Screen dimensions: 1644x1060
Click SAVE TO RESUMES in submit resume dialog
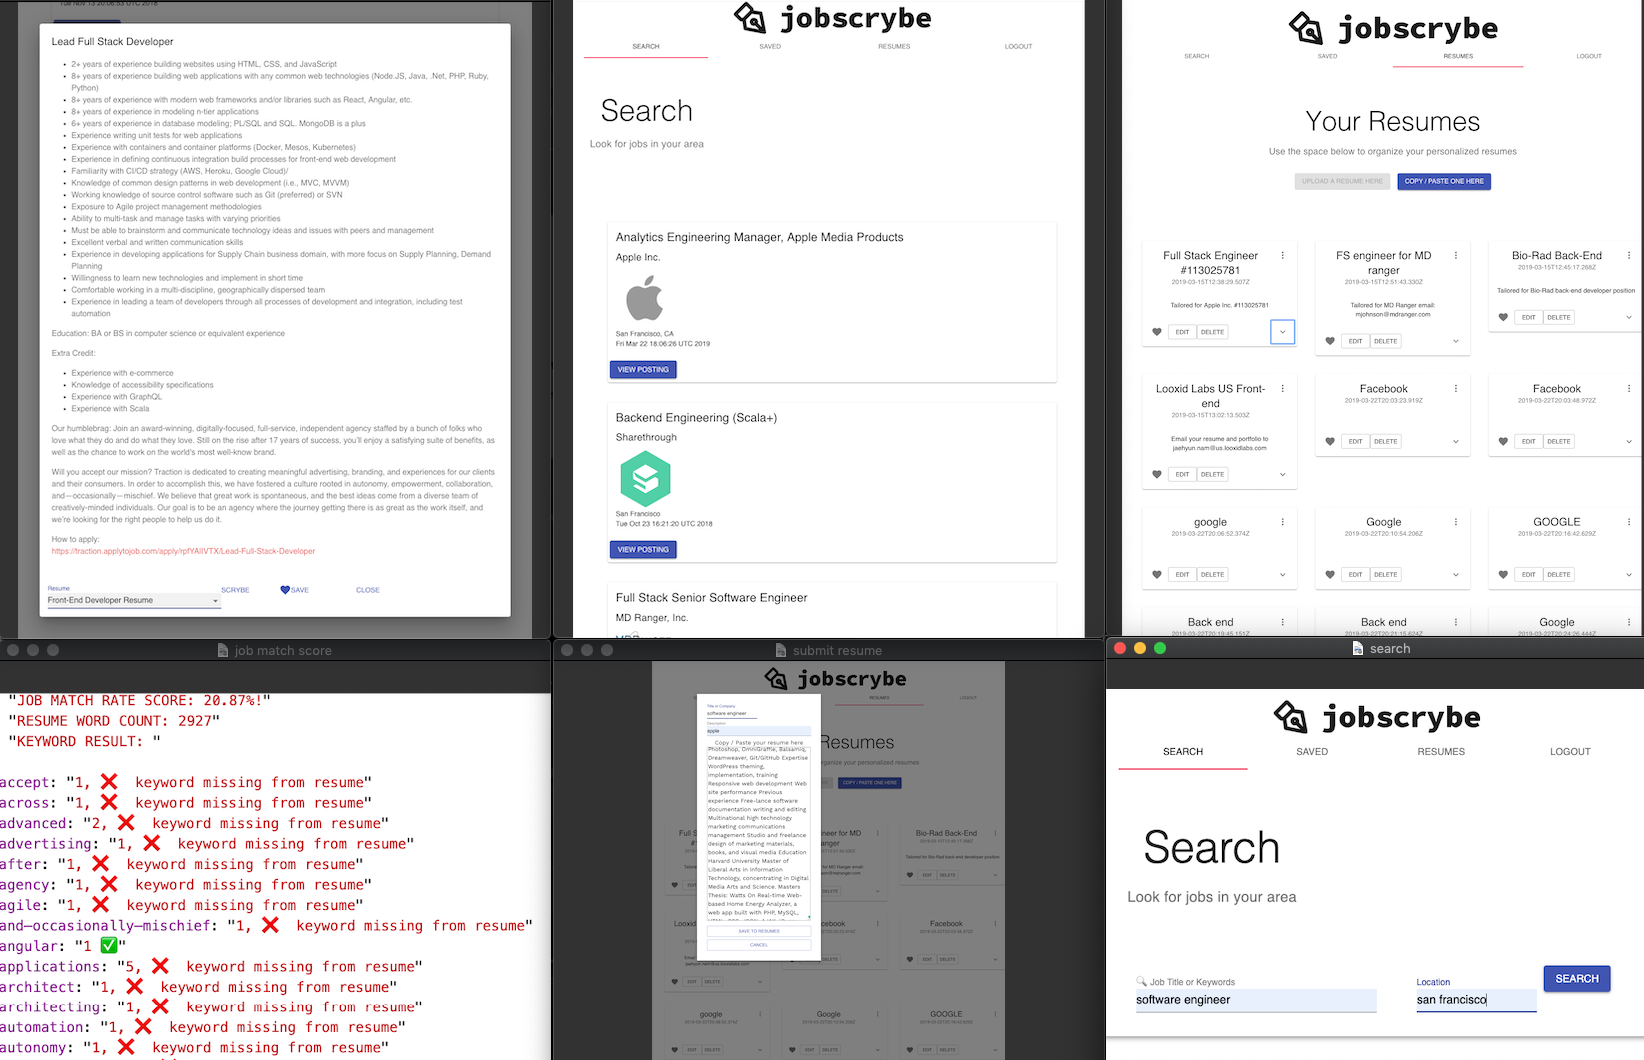(x=759, y=931)
